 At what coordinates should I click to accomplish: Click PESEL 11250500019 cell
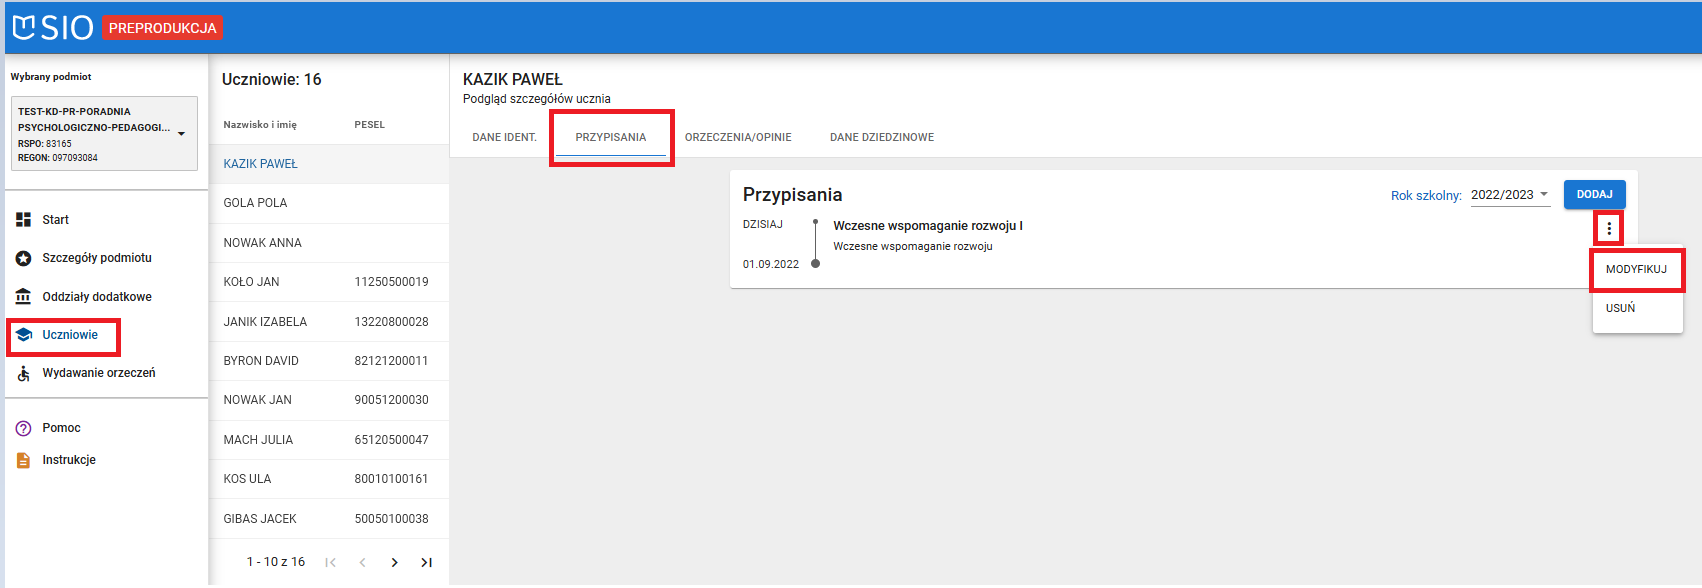[391, 282]
